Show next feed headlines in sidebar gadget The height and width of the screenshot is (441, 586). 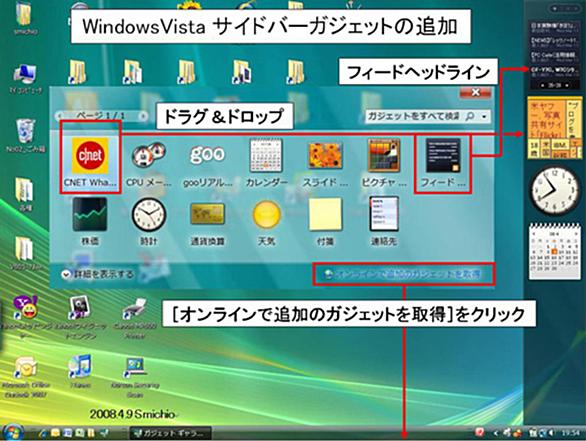click(x=568, y=86)
